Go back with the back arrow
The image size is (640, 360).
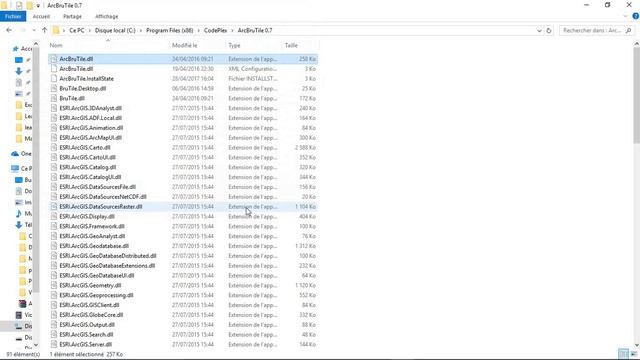[9, 30]
